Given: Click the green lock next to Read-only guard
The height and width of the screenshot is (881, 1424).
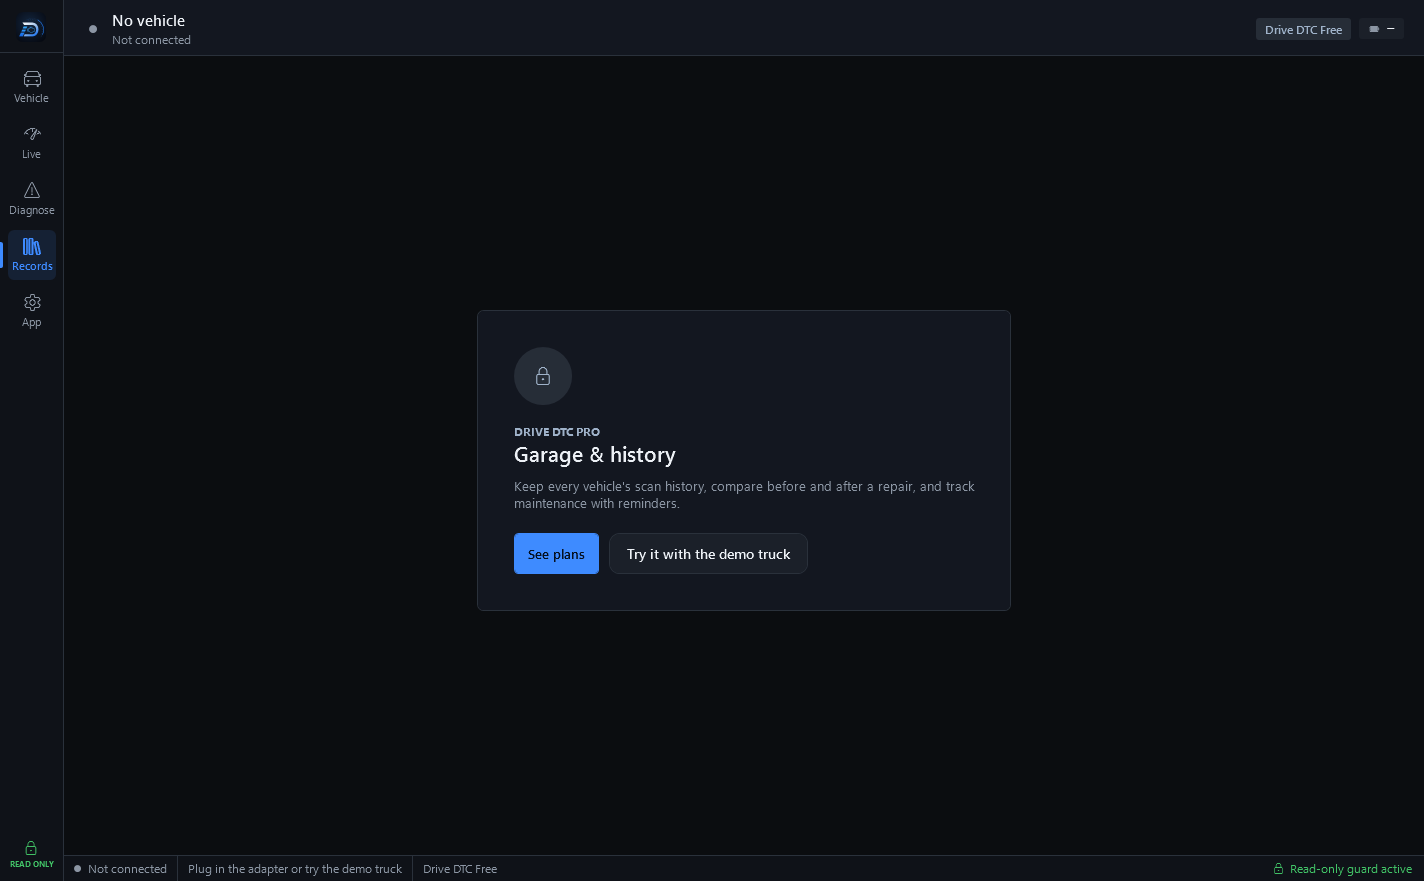Looking at the screenshot, I should 1278,869.
